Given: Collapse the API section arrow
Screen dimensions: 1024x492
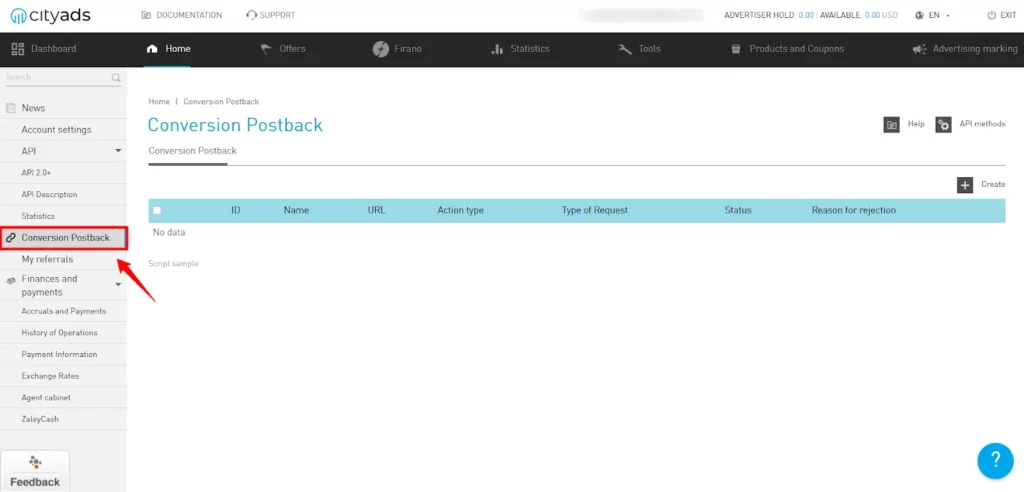Looking at the screenshot, I should [118, 151].
